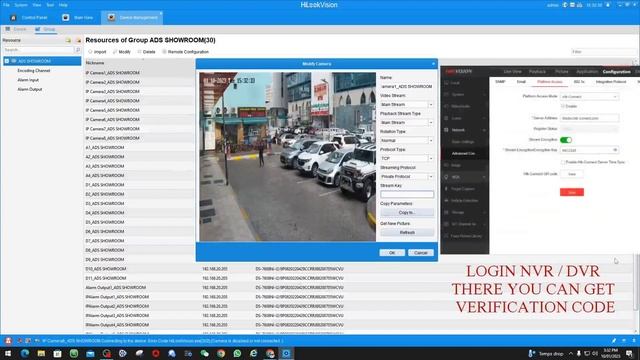640x360 pixels.
Task: Open the Rotation Type dropdown
Action: tap(407, 140)
